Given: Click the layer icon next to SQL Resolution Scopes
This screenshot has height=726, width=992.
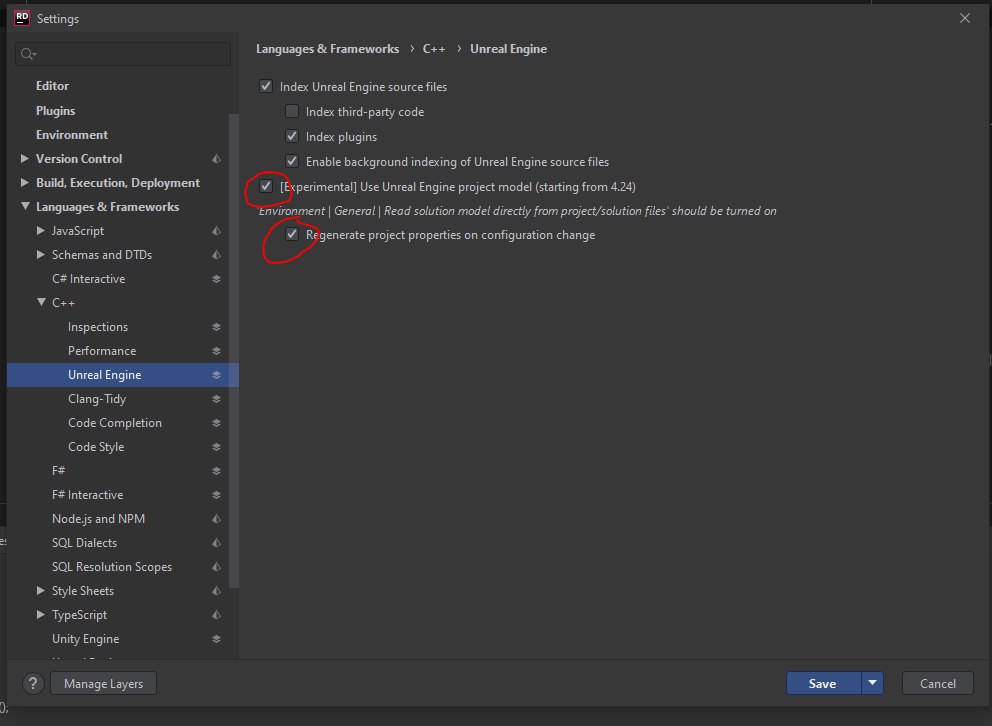Looking at the screenshot, I should point(216,567).
